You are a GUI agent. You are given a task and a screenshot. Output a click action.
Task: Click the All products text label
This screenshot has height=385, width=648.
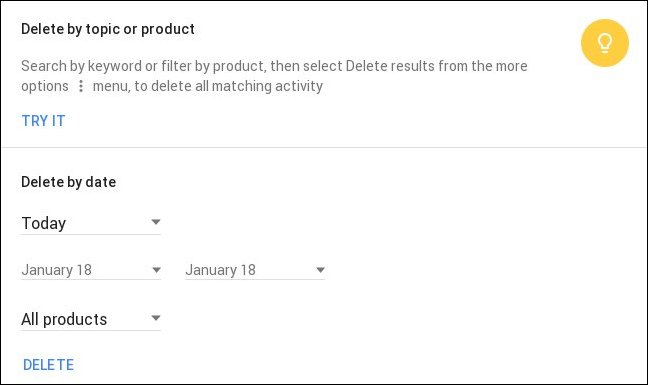coord(64,319)
